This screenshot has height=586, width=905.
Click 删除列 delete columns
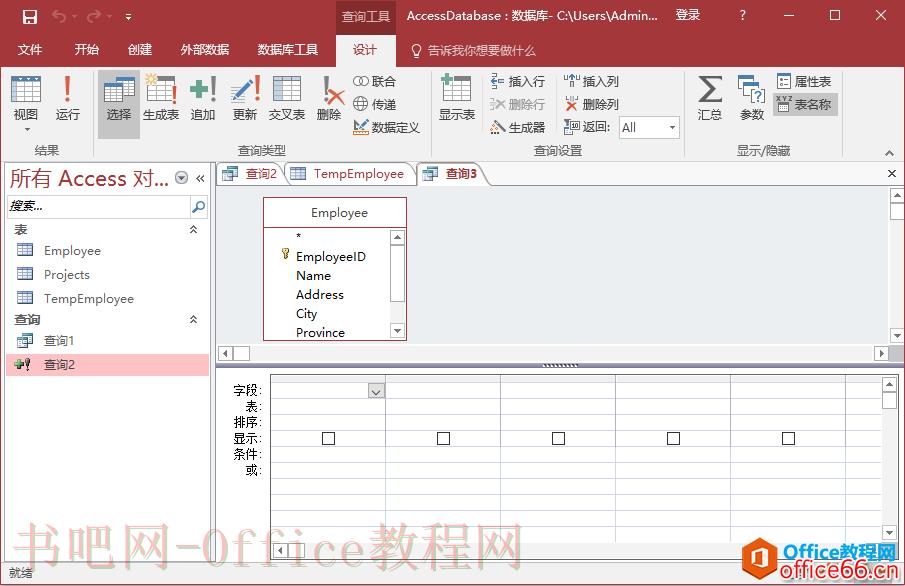coord(592,104)
